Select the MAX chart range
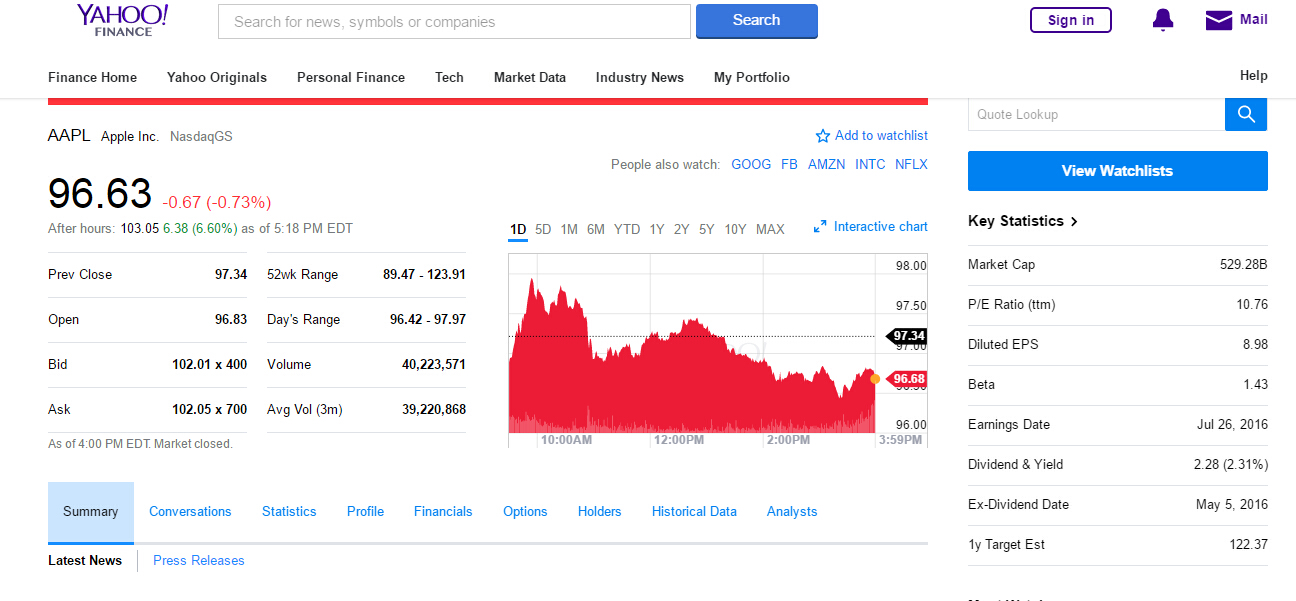This screenshot has width=1296, height=601. click(x=770, y=229)
